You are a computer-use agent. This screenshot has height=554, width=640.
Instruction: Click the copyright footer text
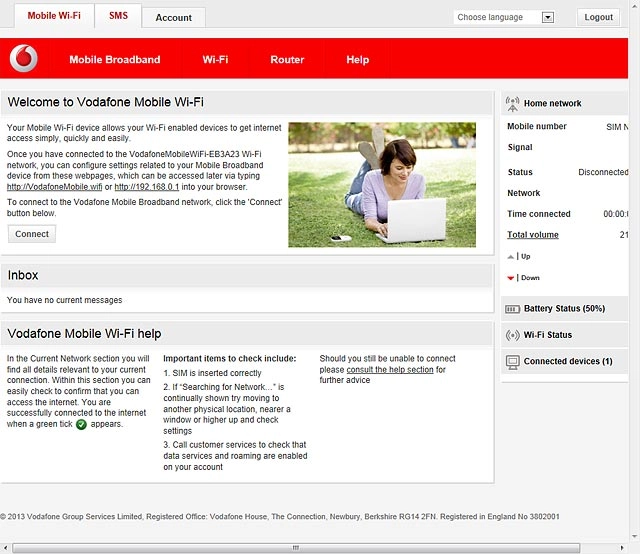tap(280, 517)
